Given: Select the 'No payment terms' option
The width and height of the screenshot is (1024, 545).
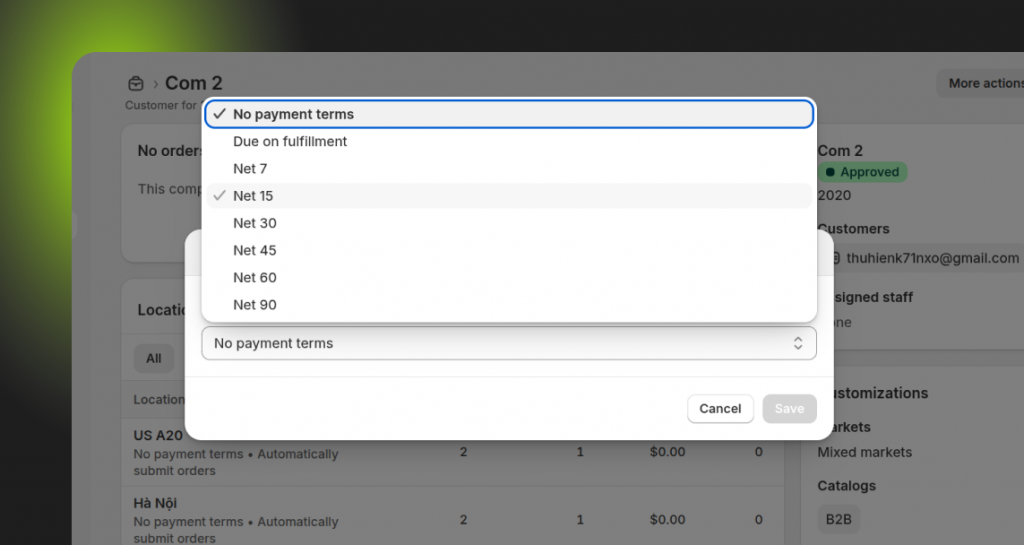Looking at the screenshot, I should coord(509,114).
